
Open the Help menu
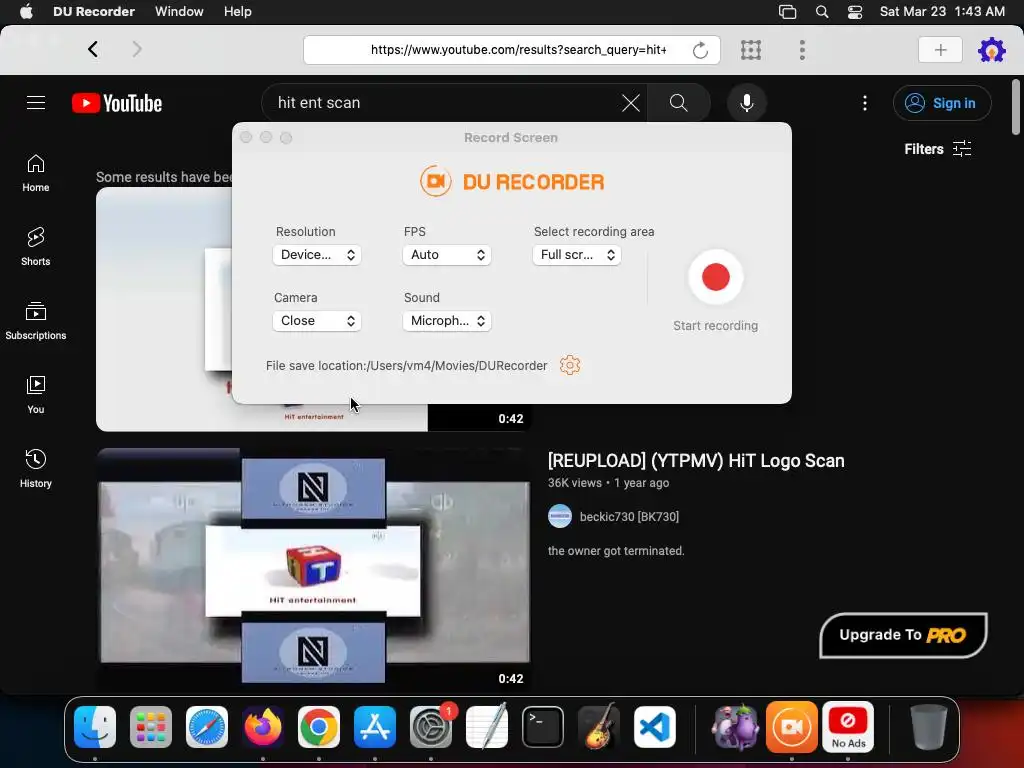pos(238,11)
